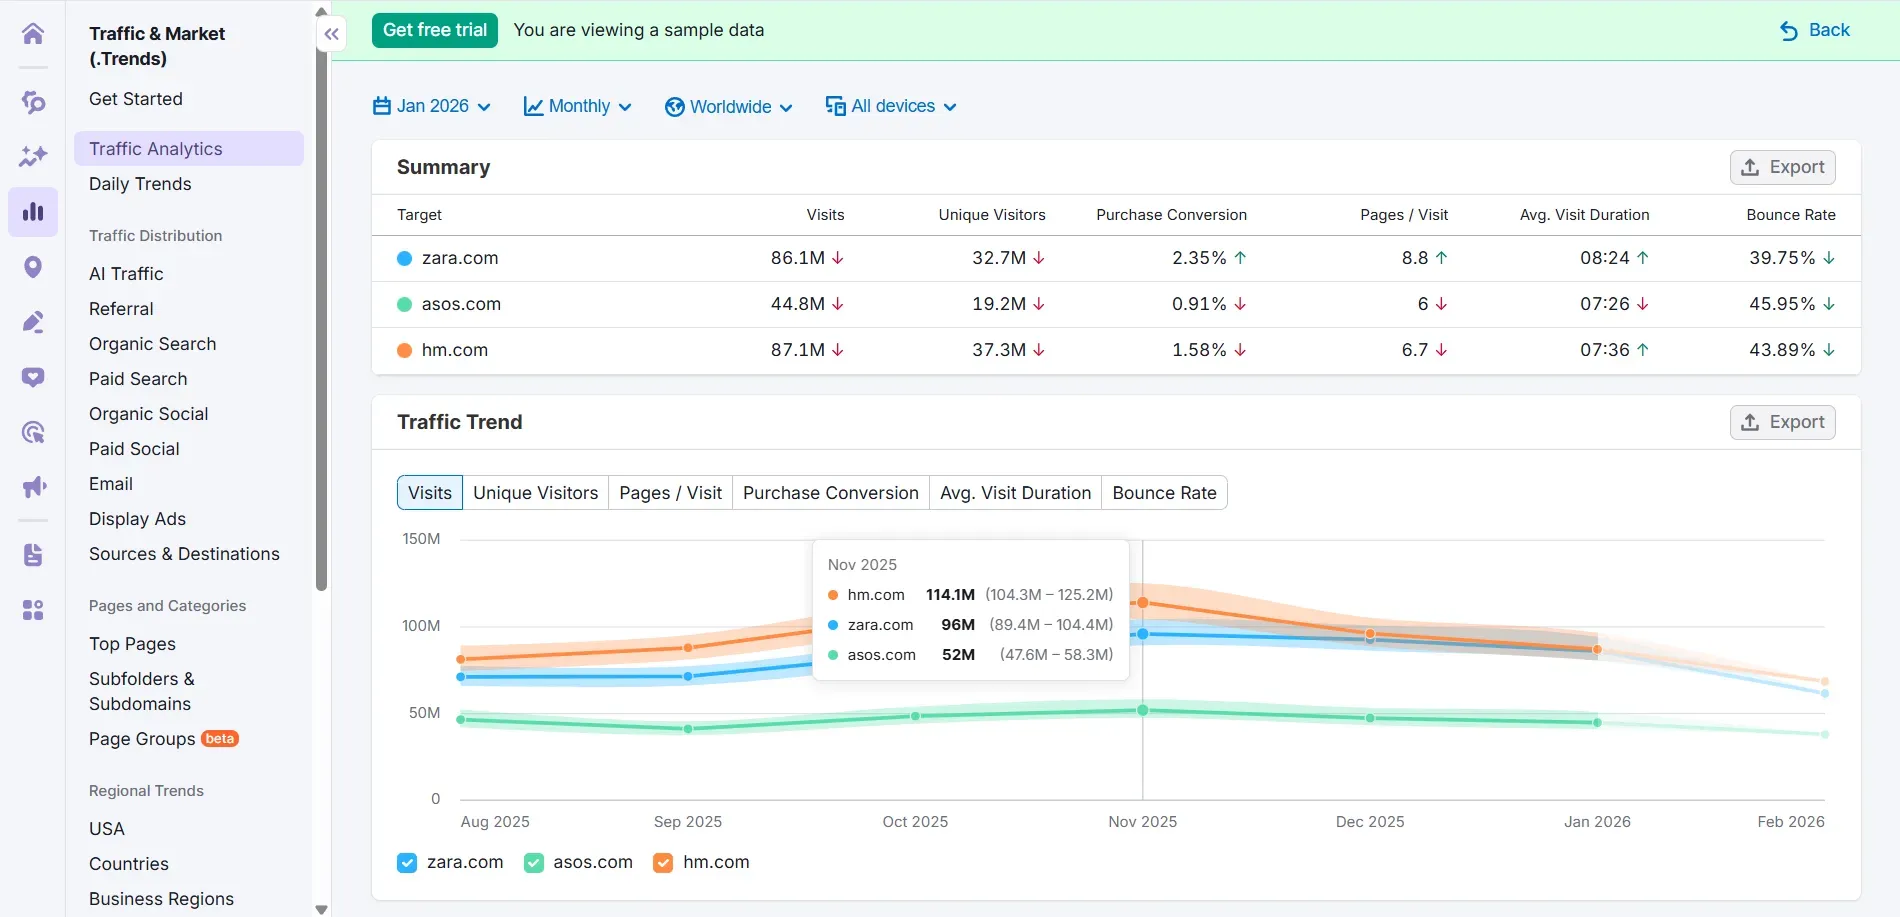This screenshot has height=917, width=1900.
Task: Open the SEO toolkit icon in the sidebar
Action: (x=33, y=102)
